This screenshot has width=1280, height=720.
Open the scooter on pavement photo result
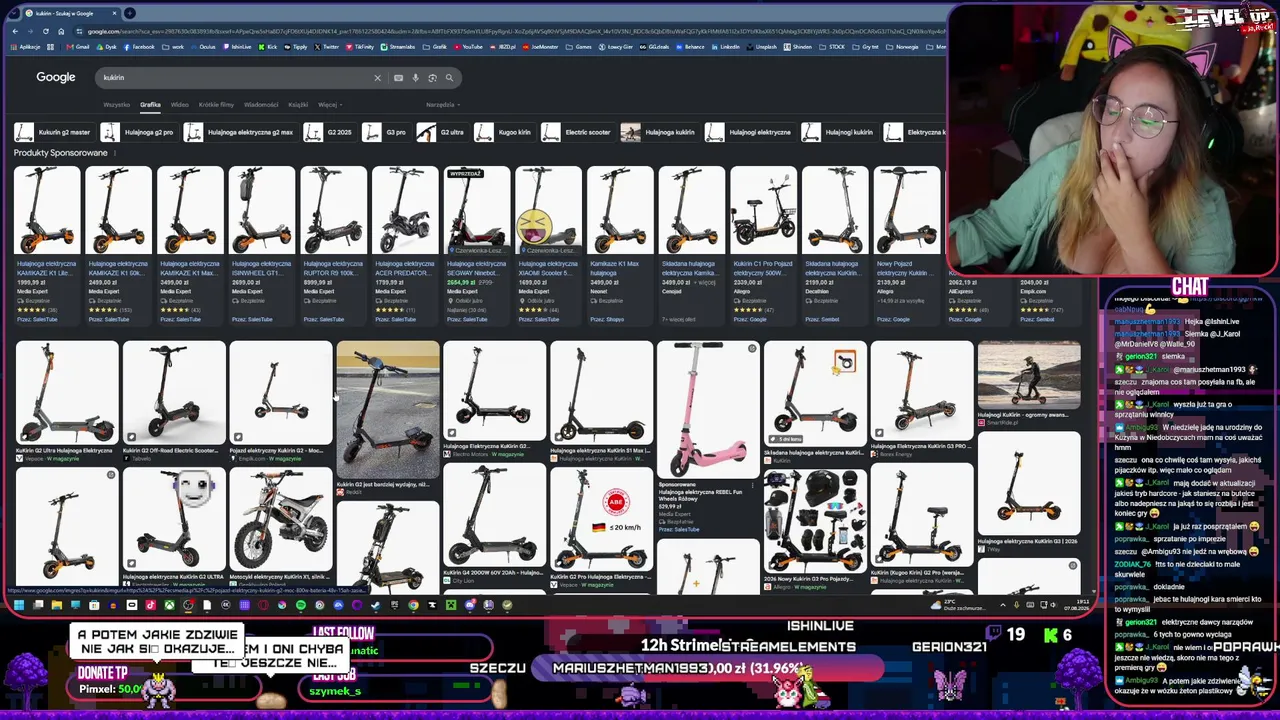[388, 410]
